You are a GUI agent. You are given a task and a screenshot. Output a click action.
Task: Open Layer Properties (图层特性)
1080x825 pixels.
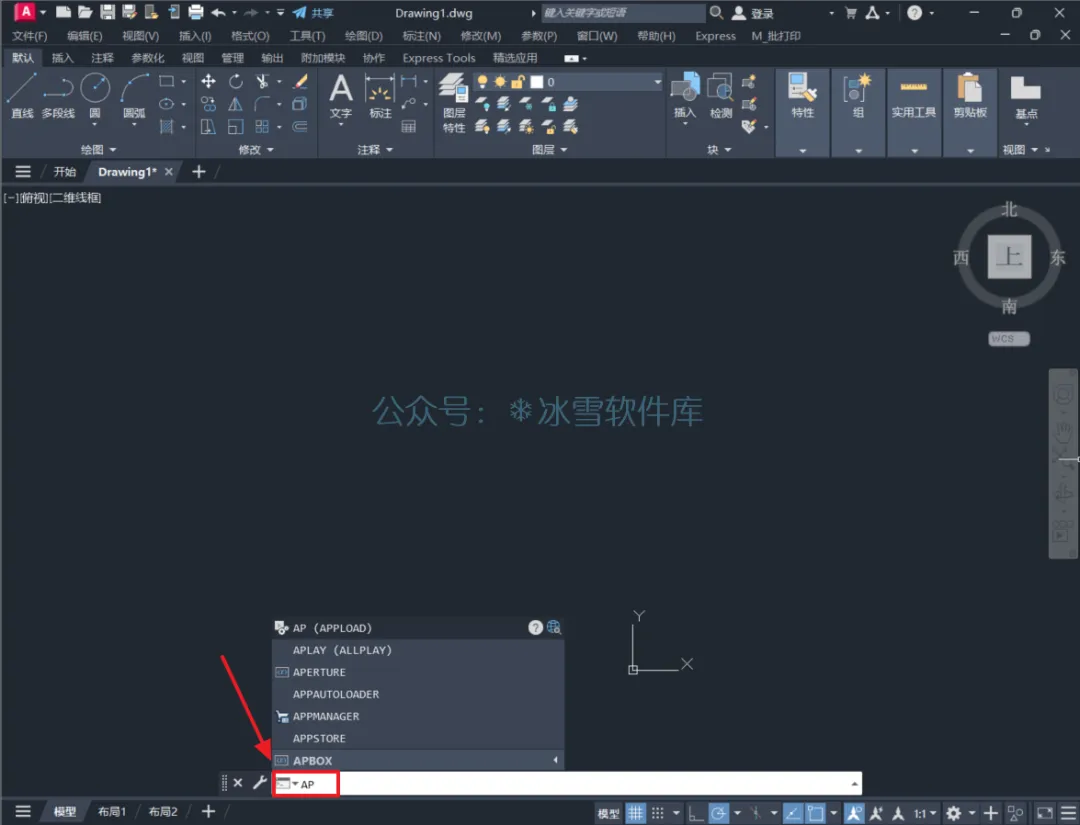(454, 102)
